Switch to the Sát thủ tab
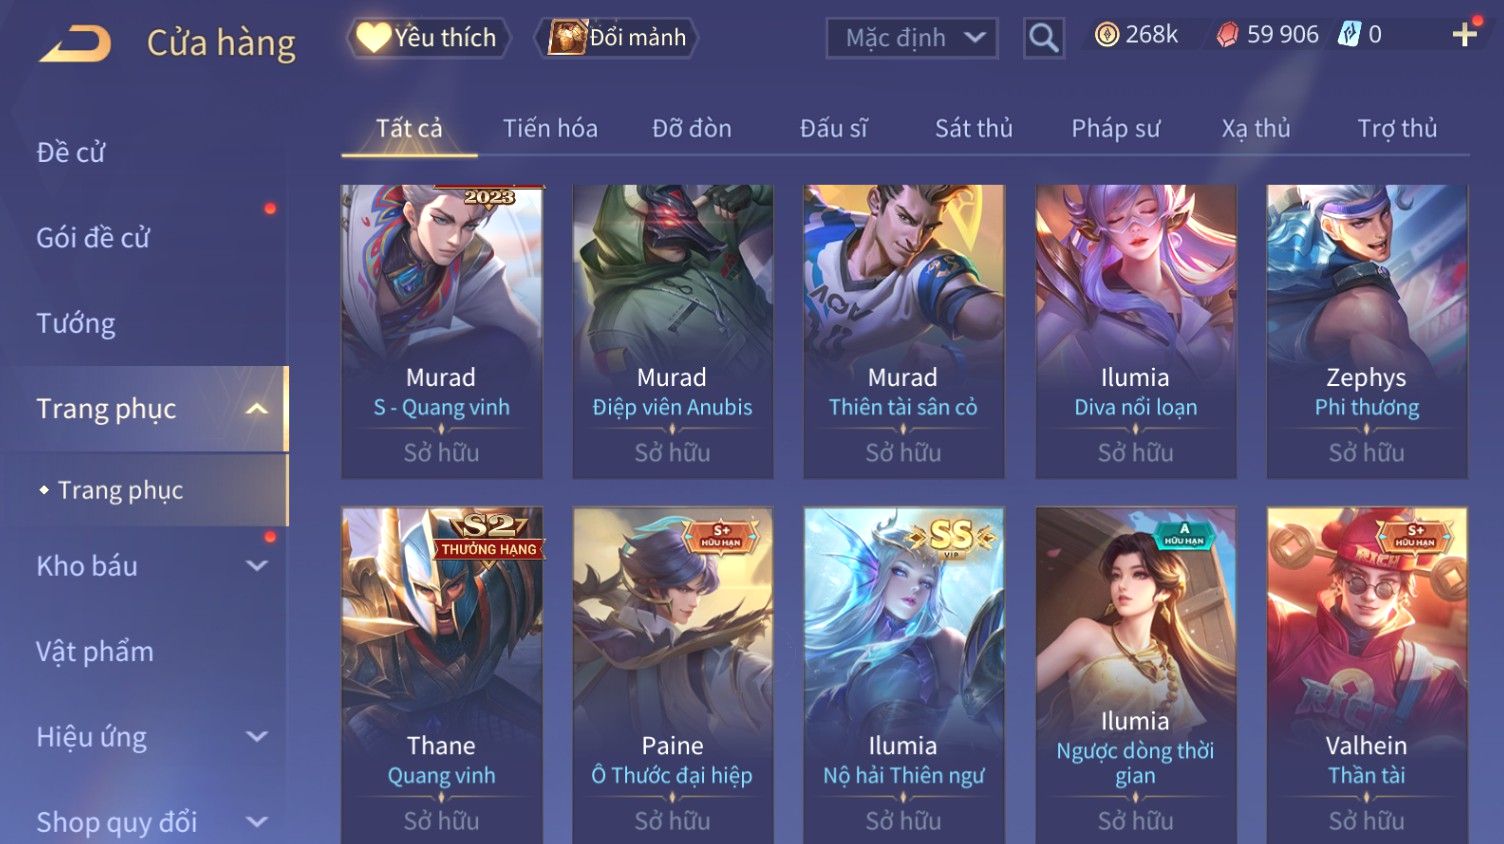1504x844 pixels. point(974,129)
